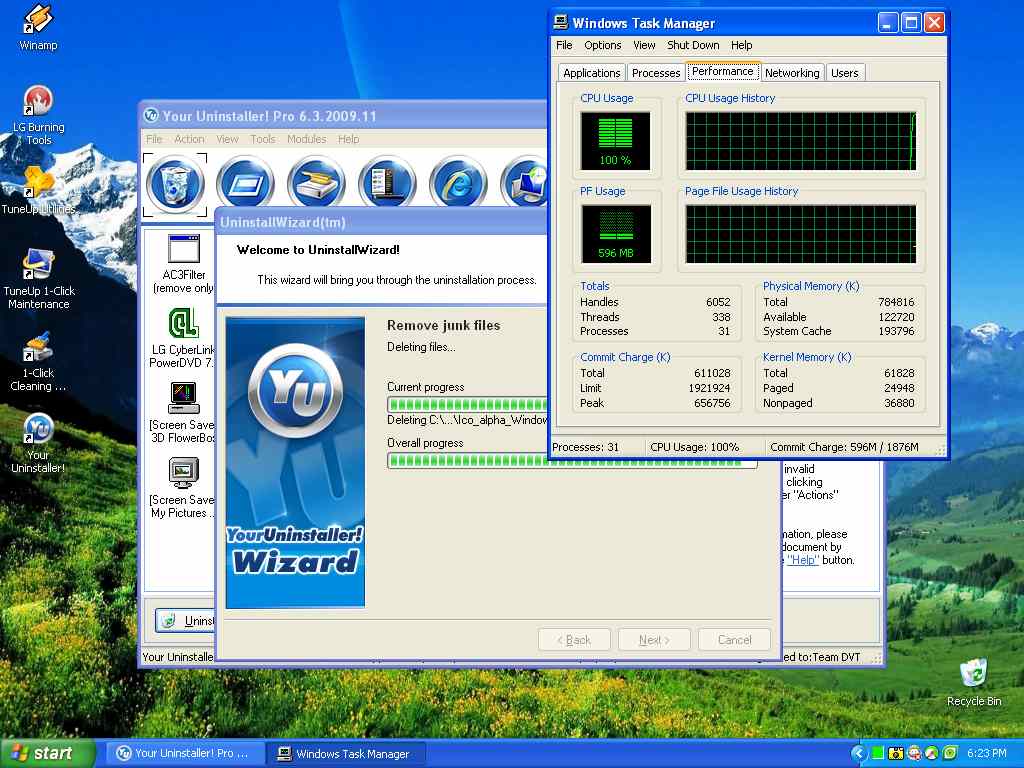Image resolution: width=1024 pixels, height=768 pixels.
Task: Open the Recycle Bin on desktop
Action: 974,682
